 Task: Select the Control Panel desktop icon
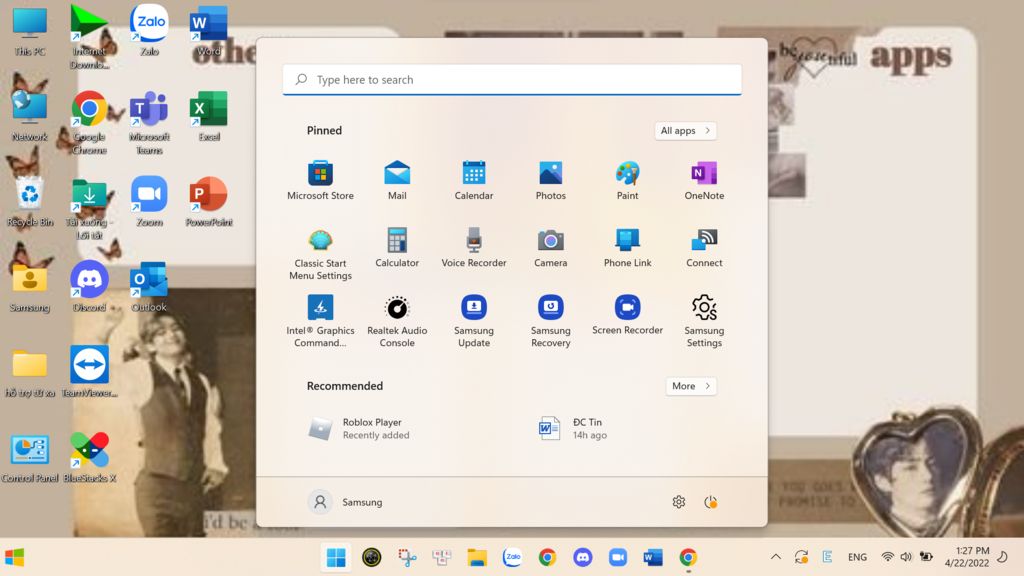click(30, 457)
